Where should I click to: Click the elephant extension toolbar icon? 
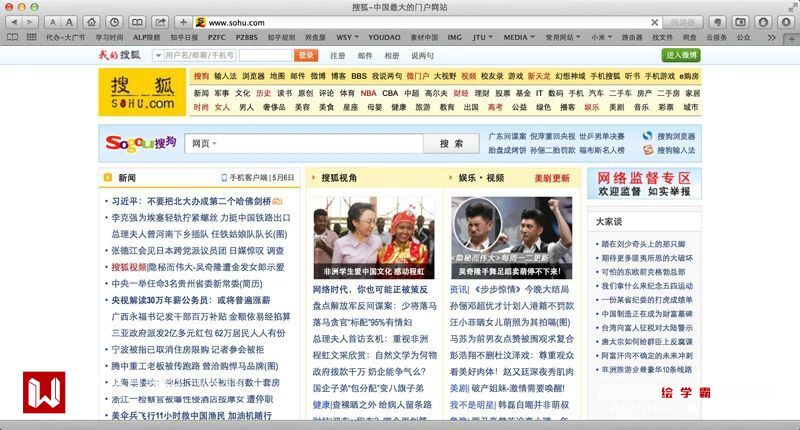coord(717,22)
